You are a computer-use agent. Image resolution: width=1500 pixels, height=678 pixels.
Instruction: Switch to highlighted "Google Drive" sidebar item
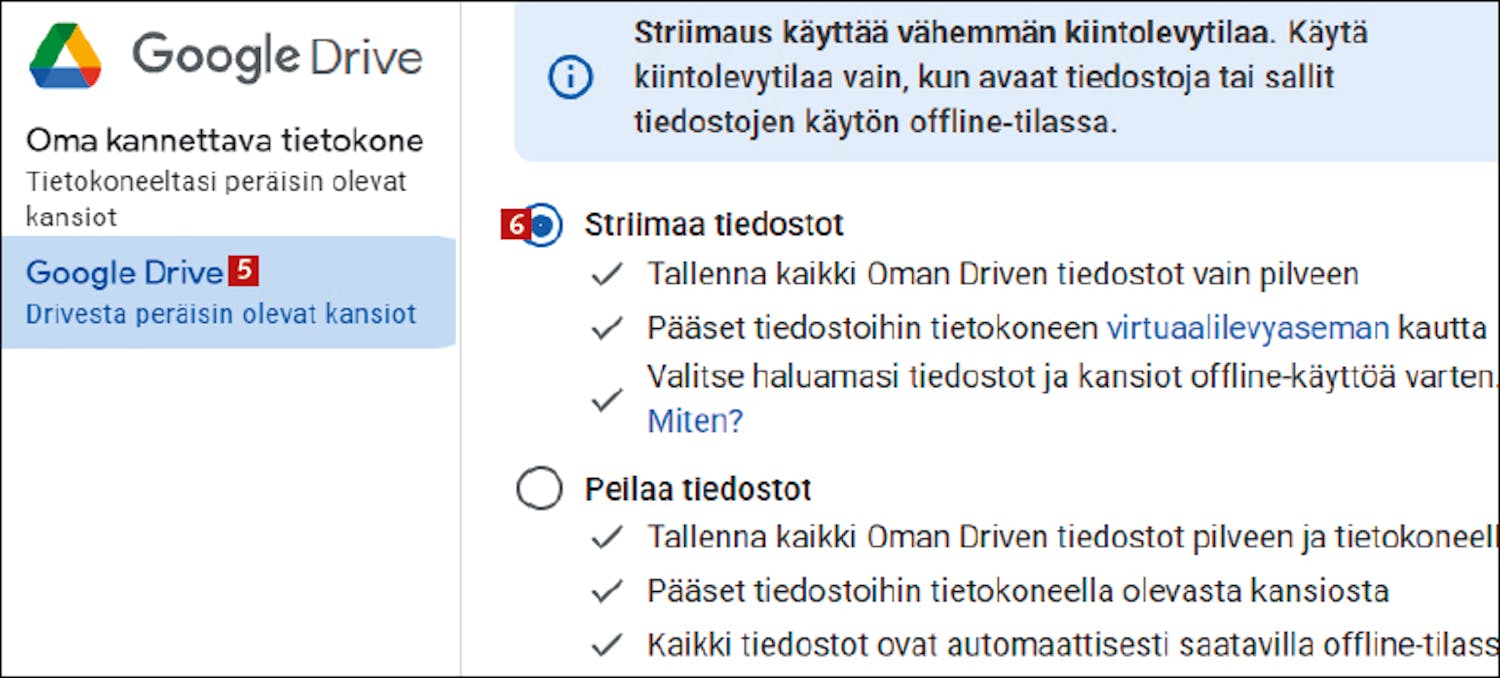click(x=124, y=272)
